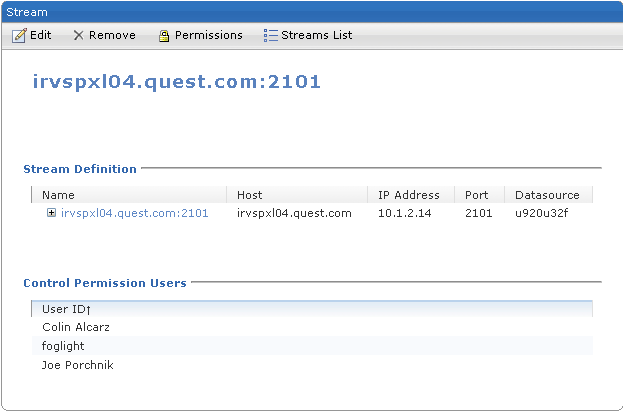Open the Permissions toolbar label
Viewport: 623px width, 412px height.
208,35
